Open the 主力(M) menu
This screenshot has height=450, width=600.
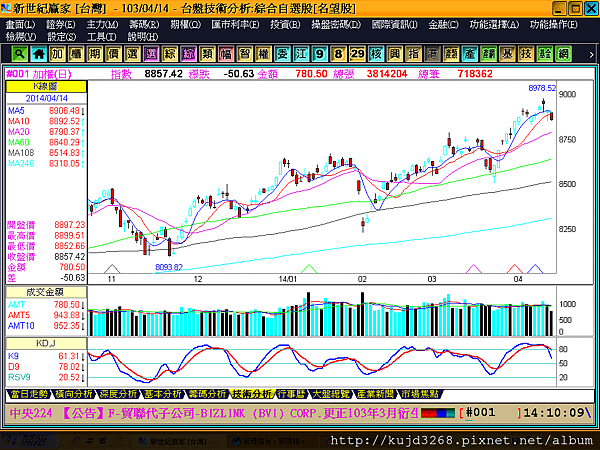102,25
